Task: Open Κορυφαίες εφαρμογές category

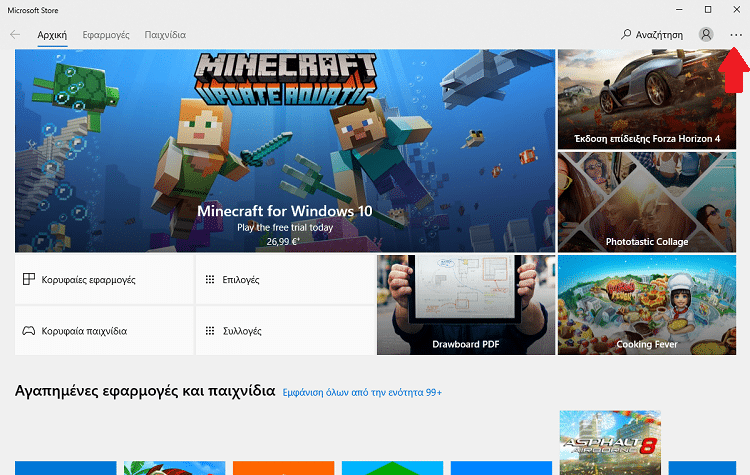Action: click(x=104, y=279)
